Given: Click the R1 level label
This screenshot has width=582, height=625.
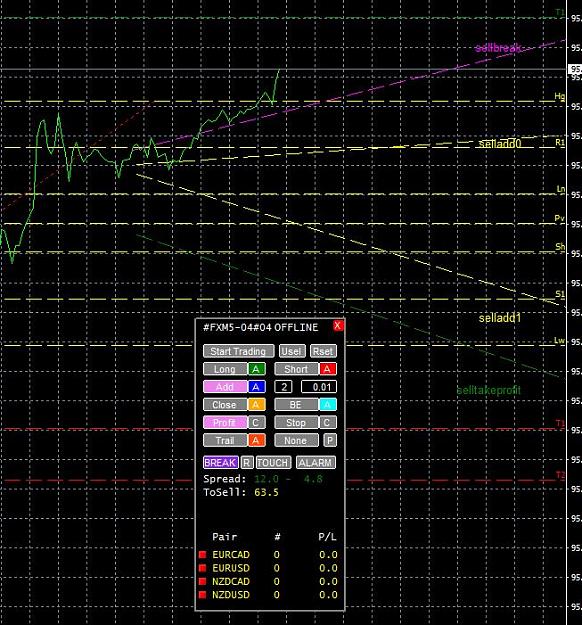Looking at the screenshot, I should 560,142.
